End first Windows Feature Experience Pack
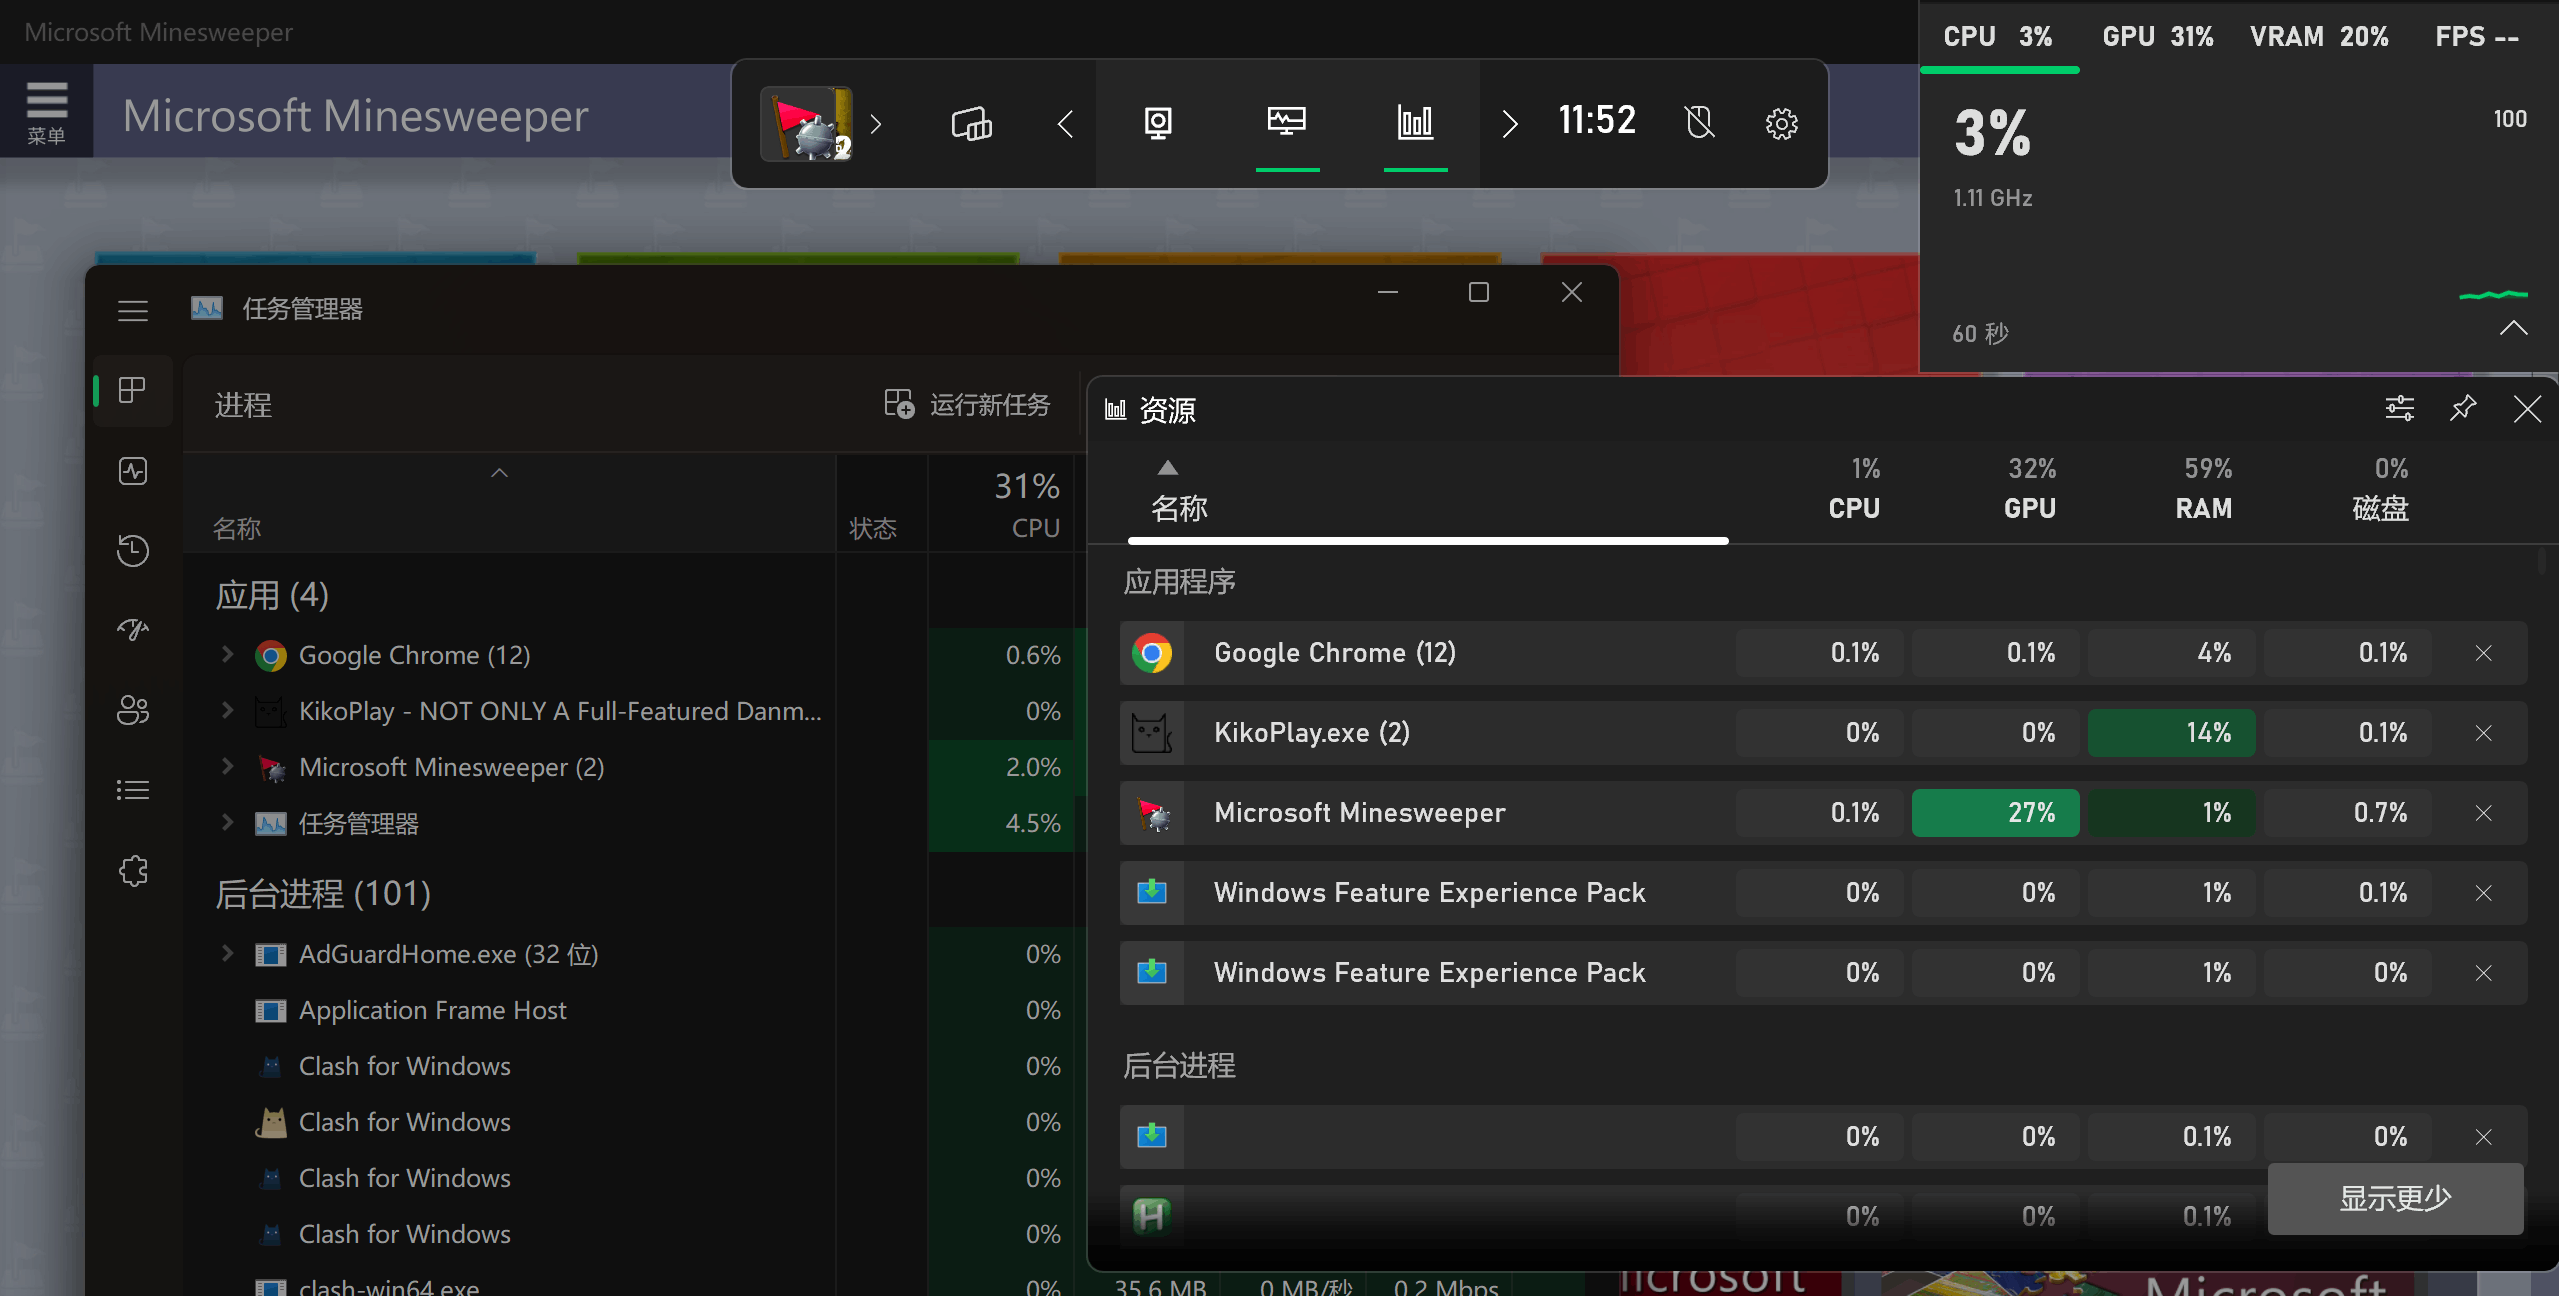The image size is (2559, 1296). click(x=2483, y=893)
